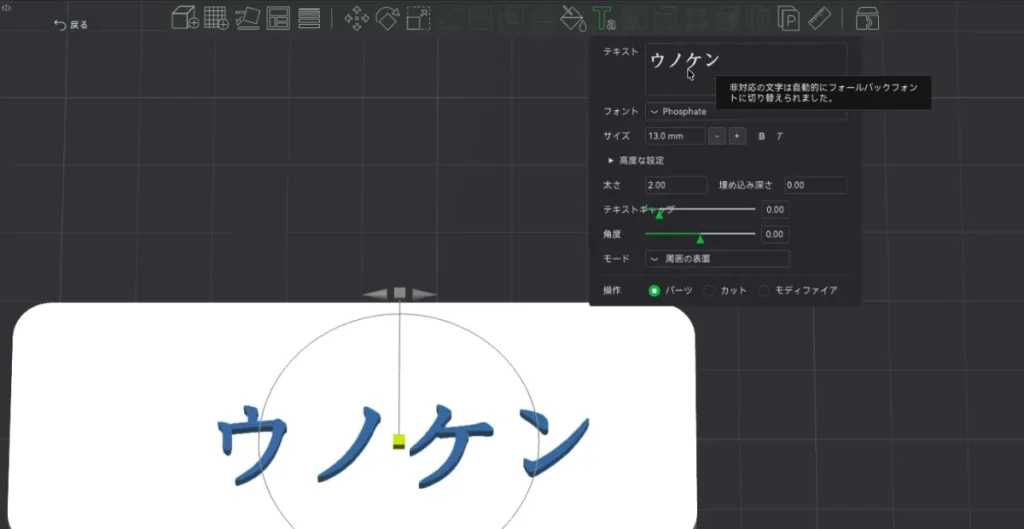
Task: Click the 角度 slider handle
Action: 700,239
